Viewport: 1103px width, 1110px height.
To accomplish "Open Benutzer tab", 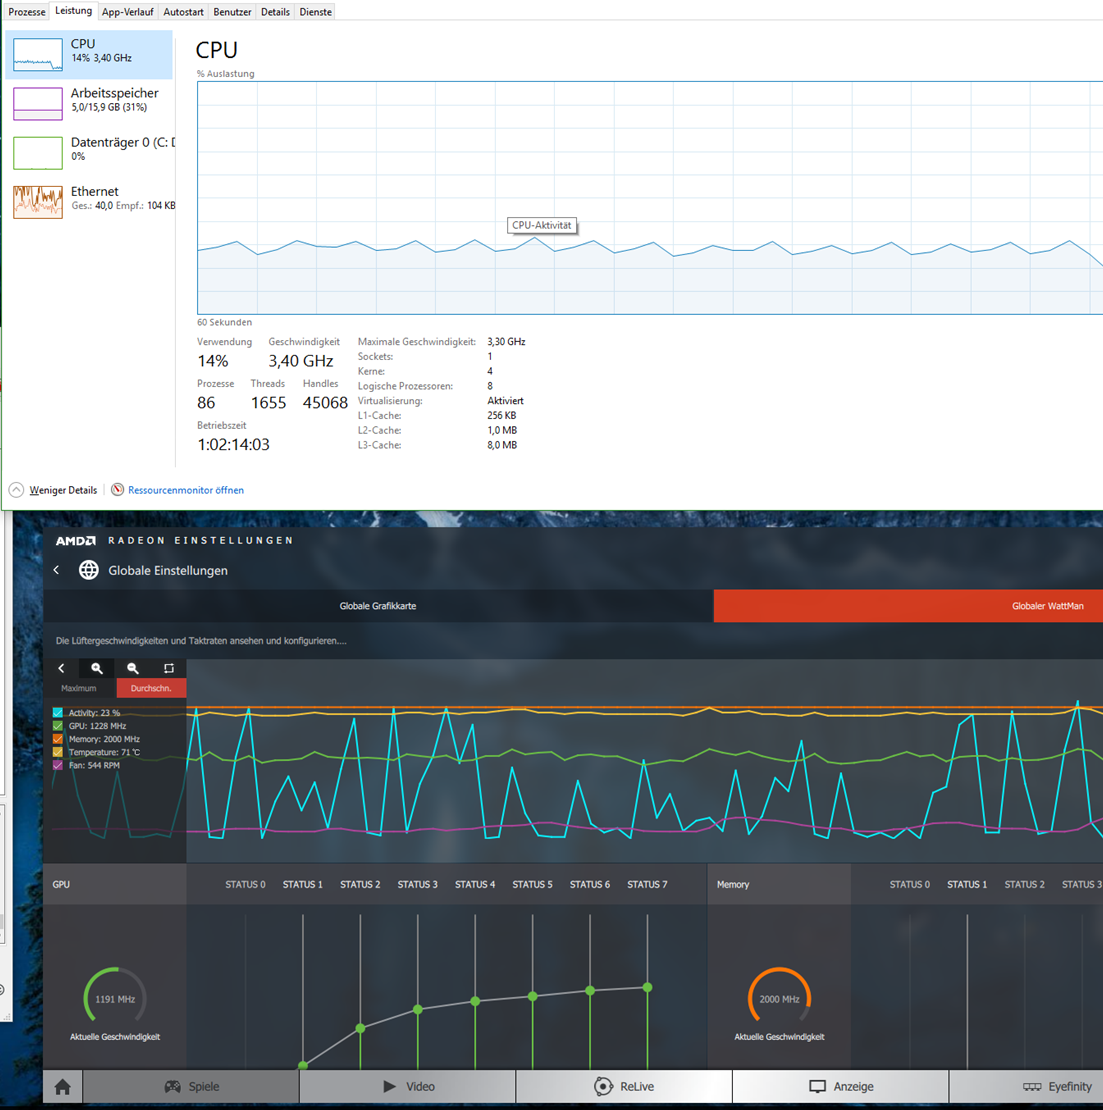I will point(232,12).
